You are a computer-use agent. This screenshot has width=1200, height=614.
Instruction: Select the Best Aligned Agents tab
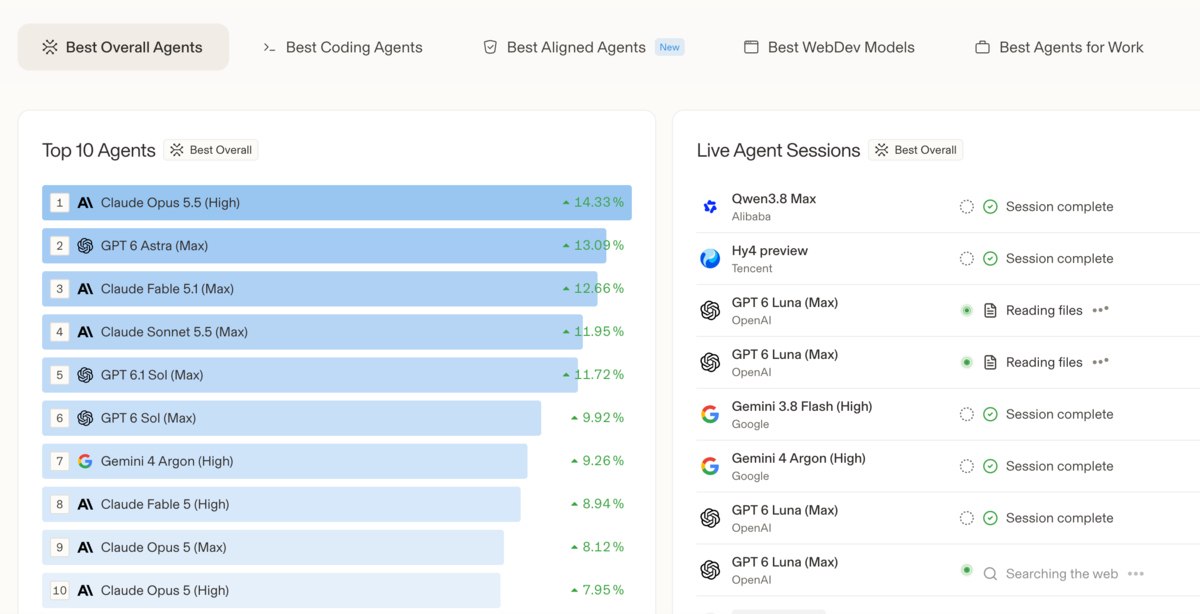[x=583, y=47]
